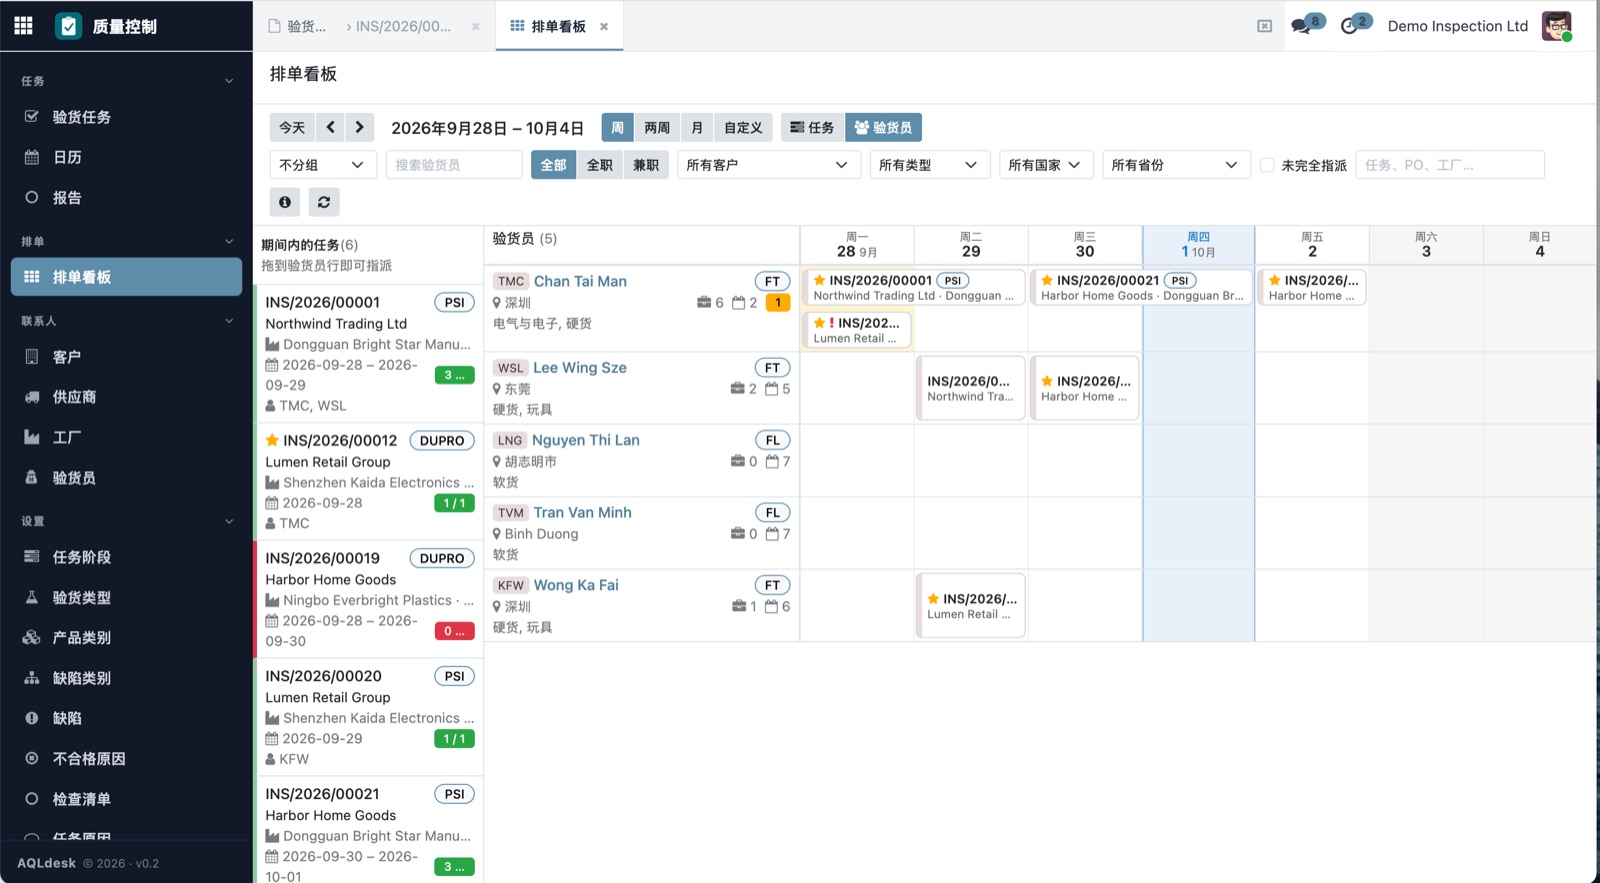1600x883 pixels.
Task: Open 不分组 grouping dropdown
Action: [x=323, y=165]
